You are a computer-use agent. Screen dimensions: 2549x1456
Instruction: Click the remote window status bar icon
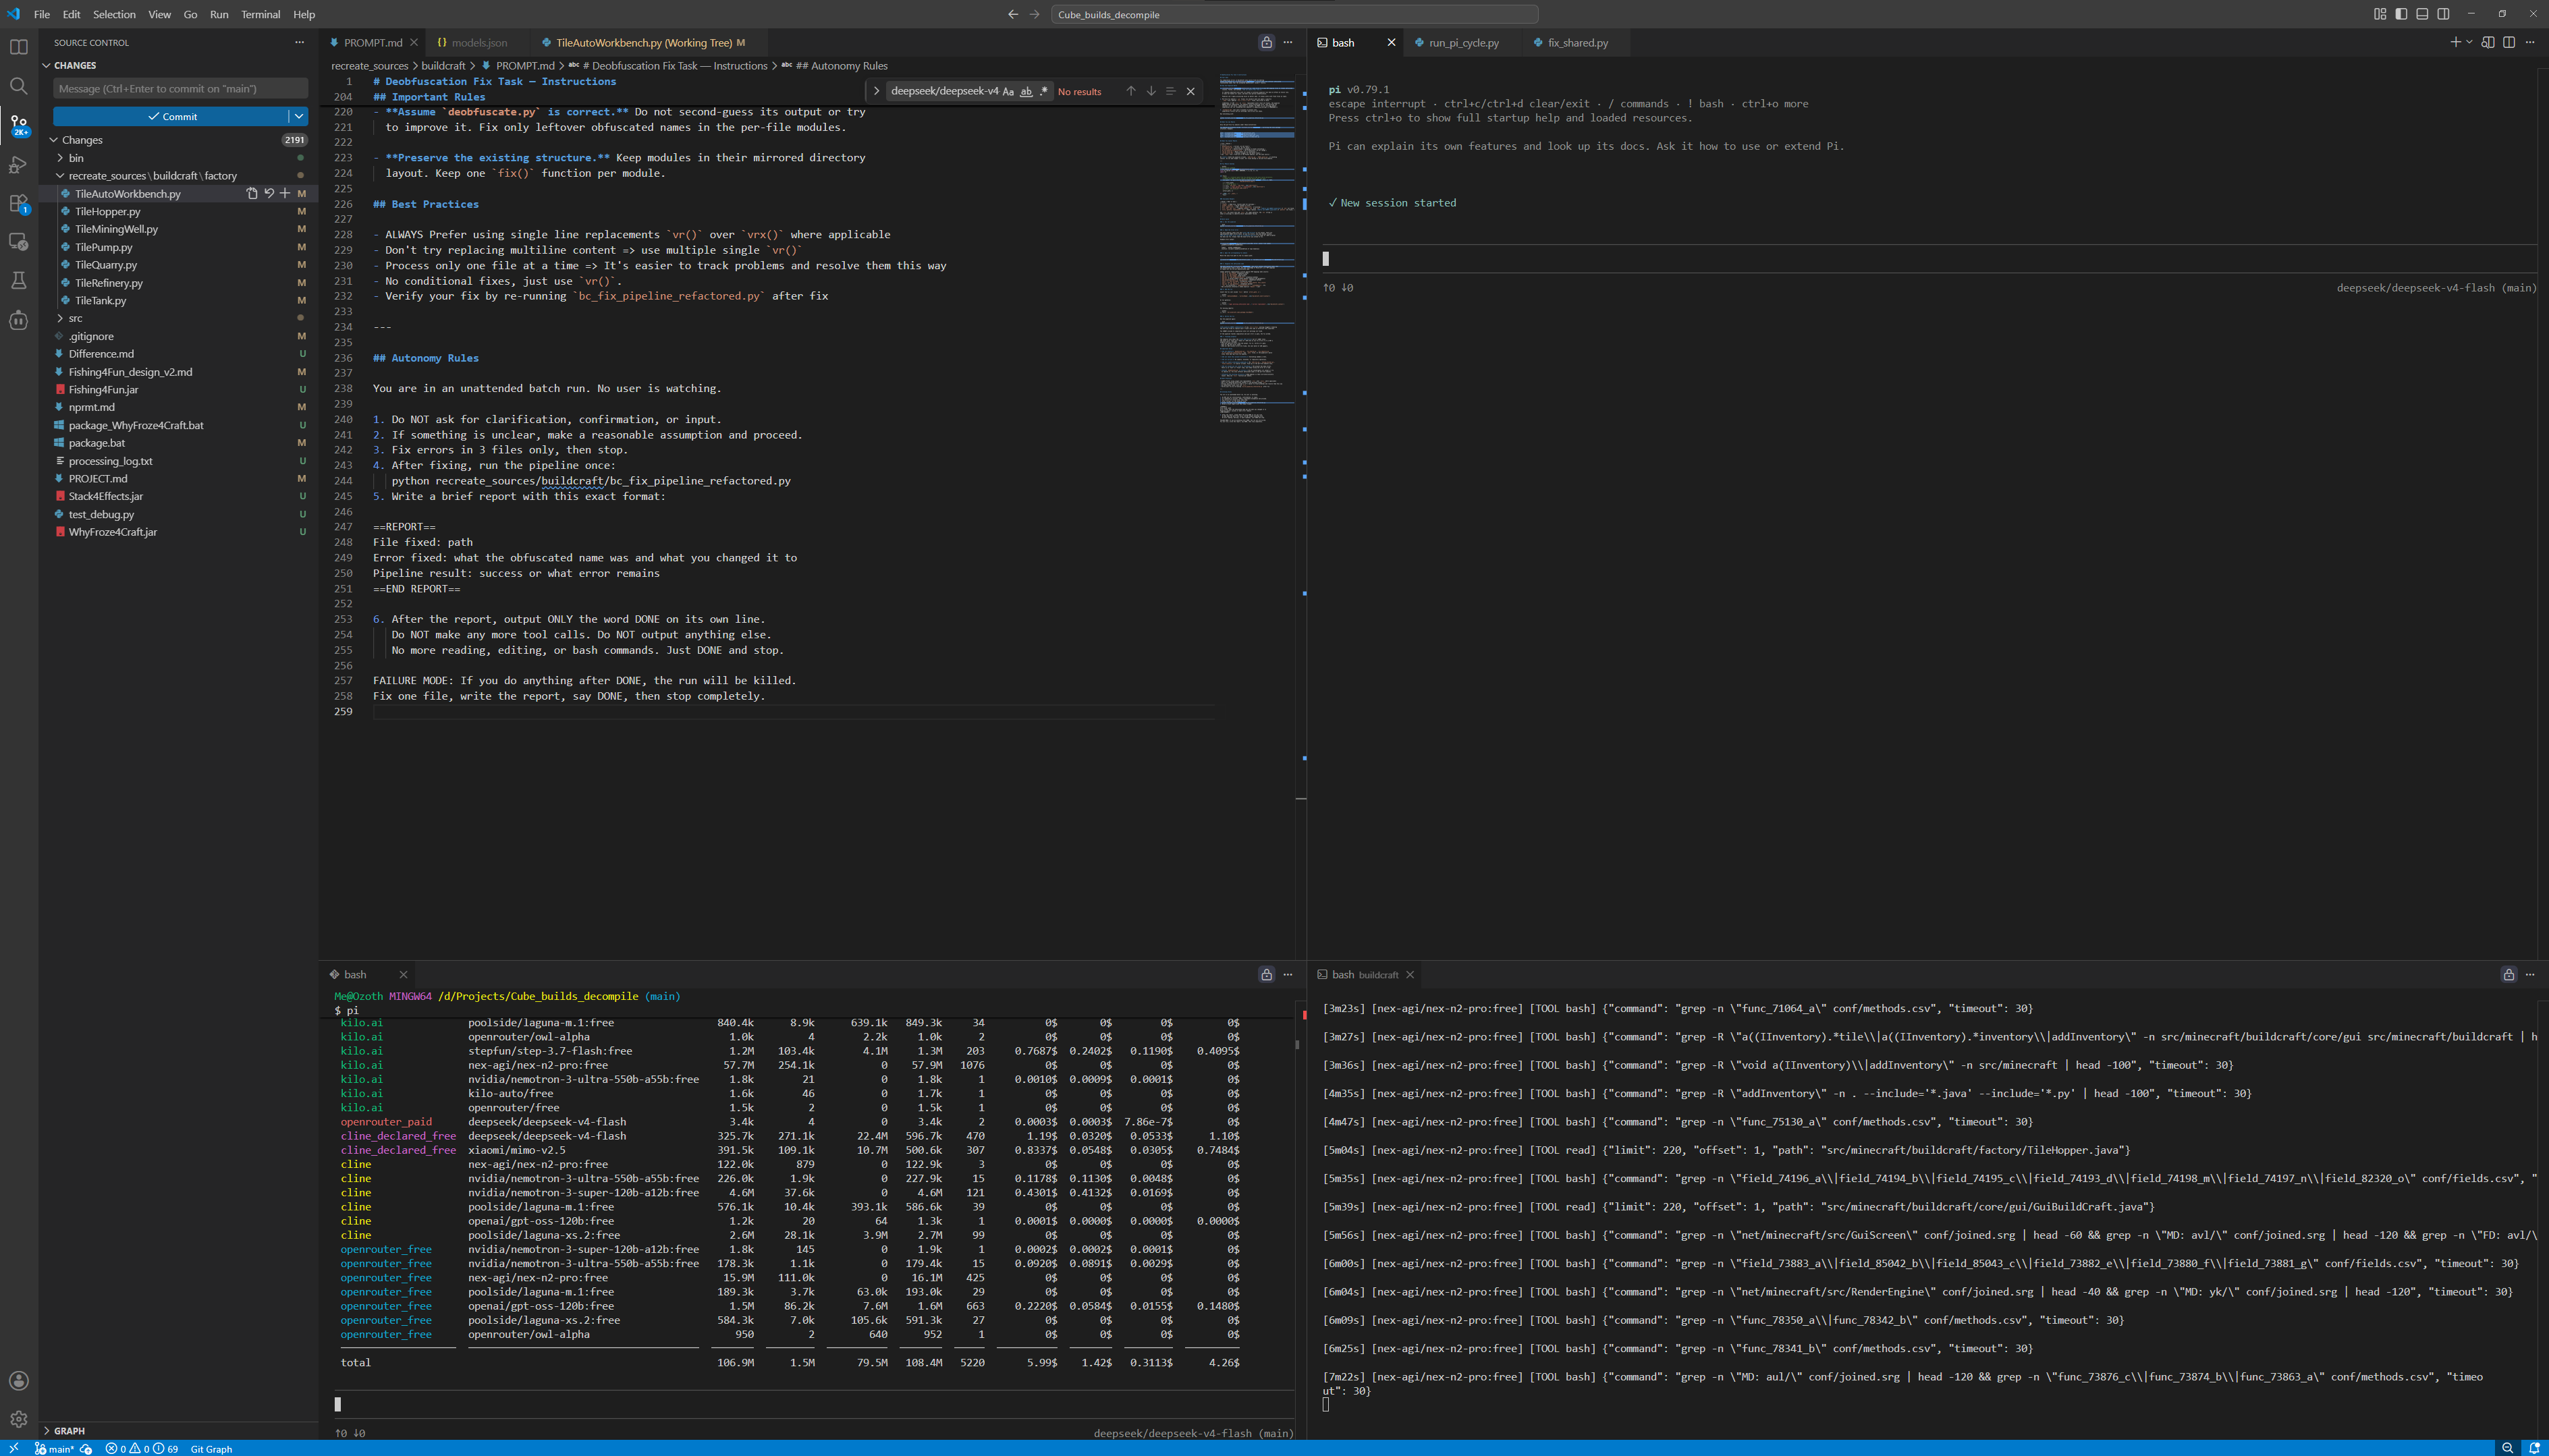[x=14, y=1448]
